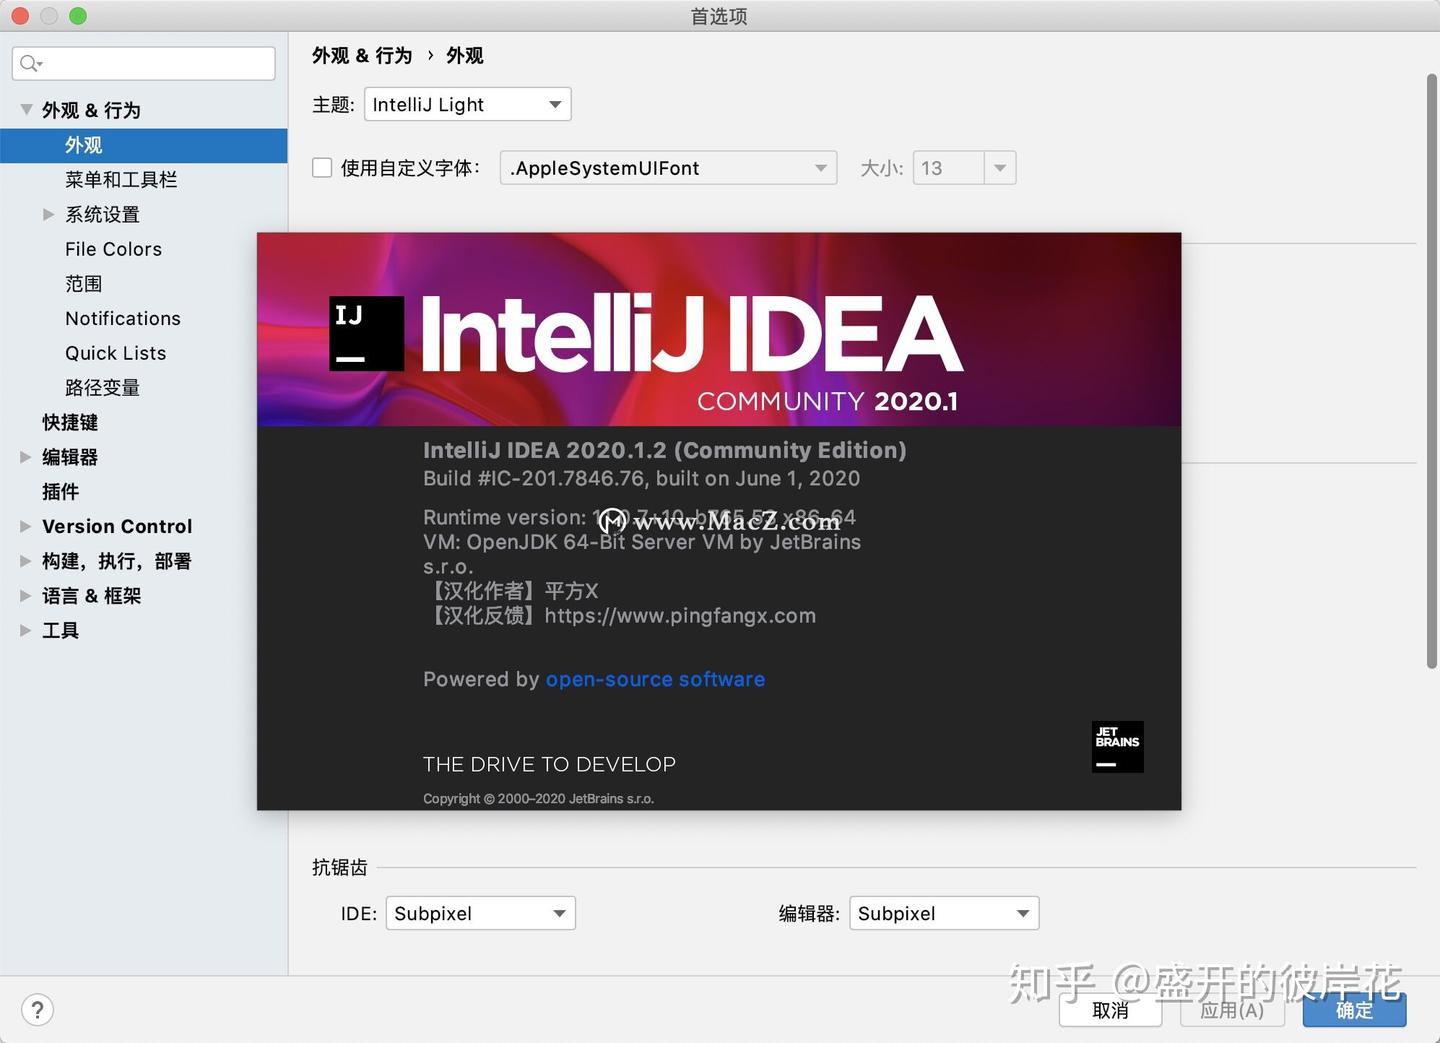The width and height of the screenshot is (1440, 1043).
Task: Click the 确定 button
Action: 1354,1010
